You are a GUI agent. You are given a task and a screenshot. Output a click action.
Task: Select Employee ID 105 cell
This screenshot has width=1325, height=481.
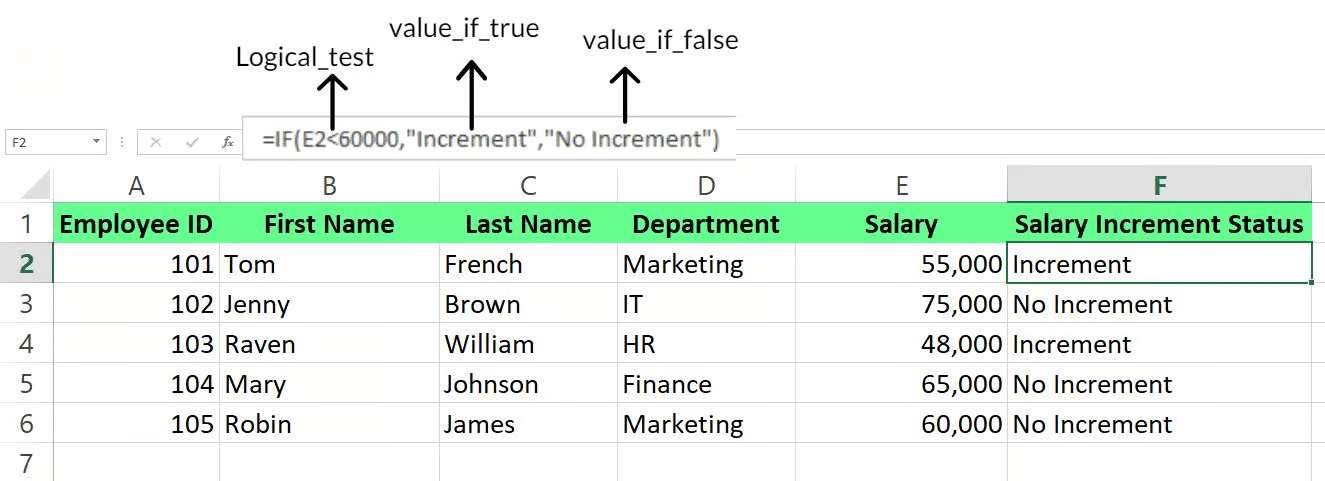137,424
